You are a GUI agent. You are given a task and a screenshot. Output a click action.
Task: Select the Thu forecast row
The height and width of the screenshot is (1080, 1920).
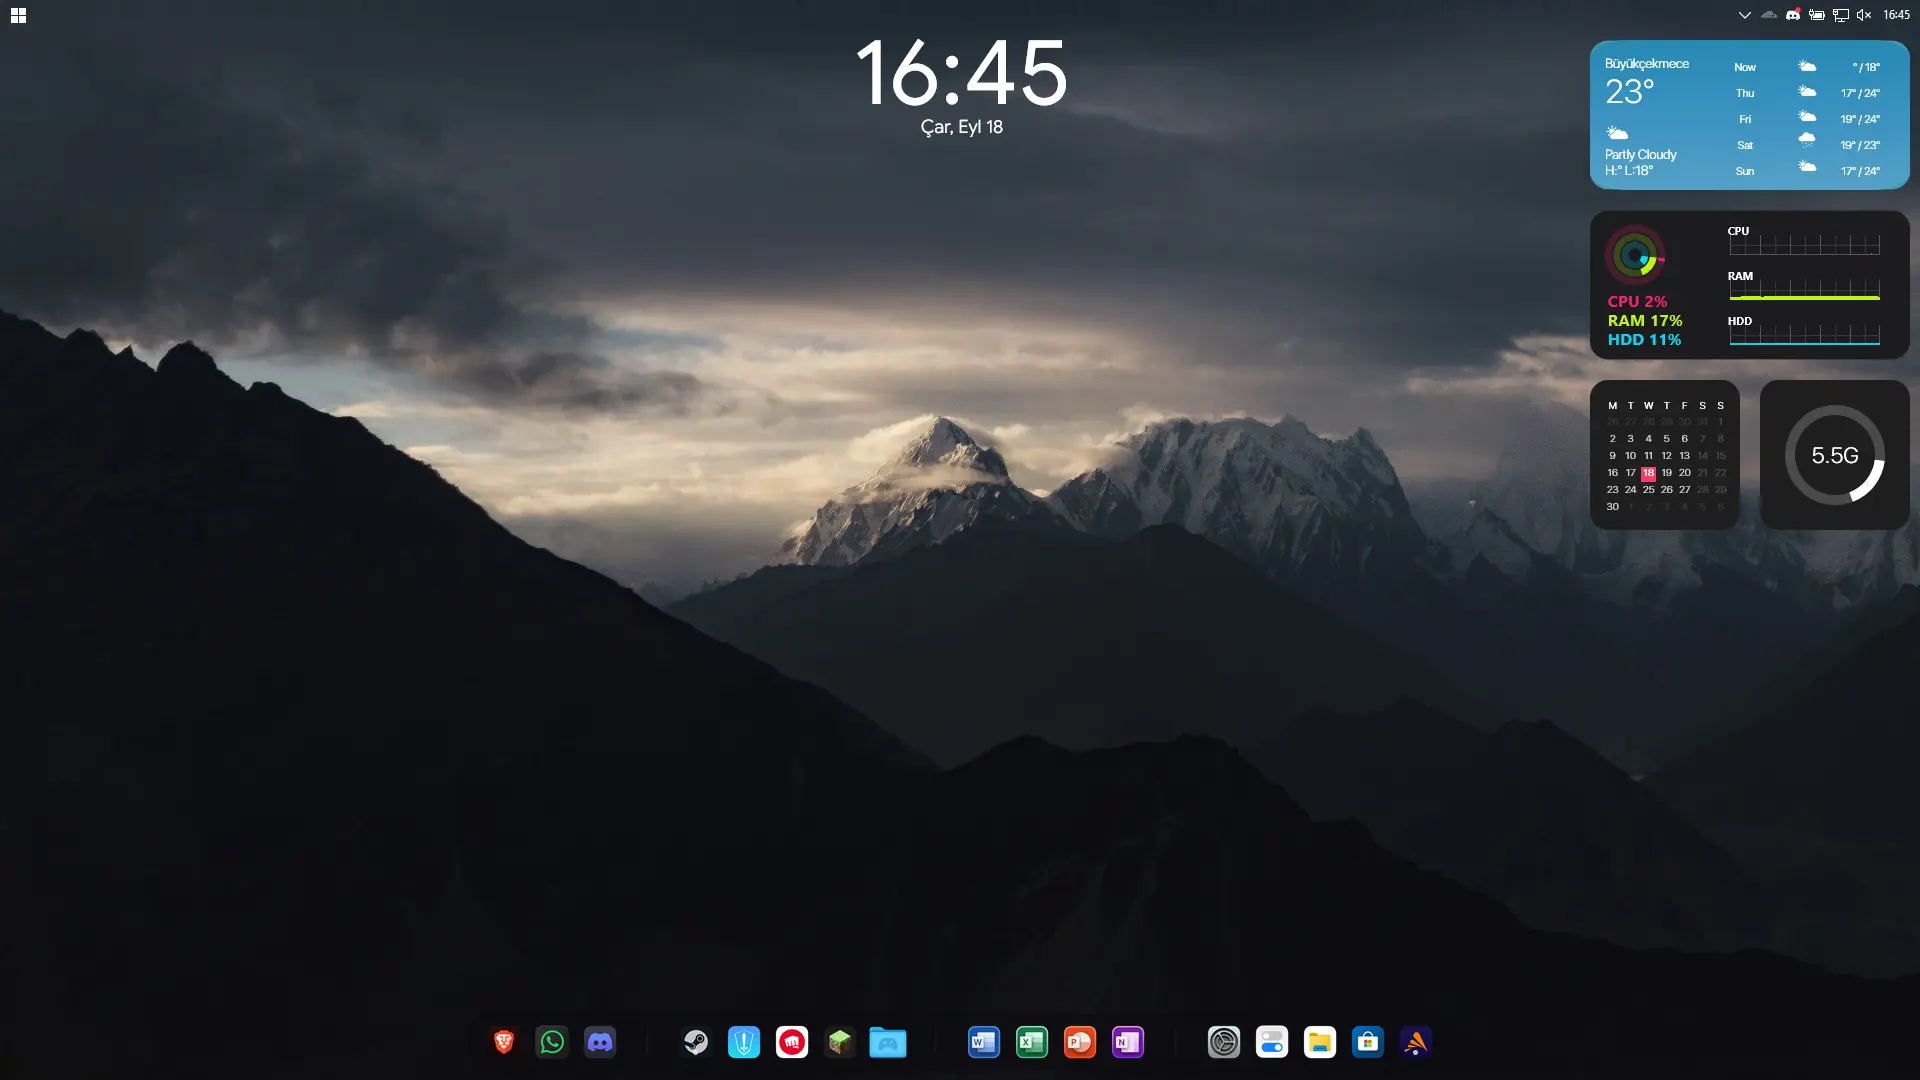pyautogui.click(x=1806, y=93)
